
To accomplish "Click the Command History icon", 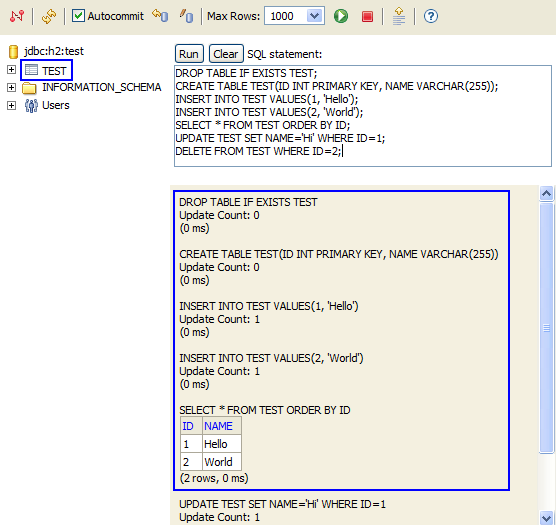I will (x=399, y=16).
